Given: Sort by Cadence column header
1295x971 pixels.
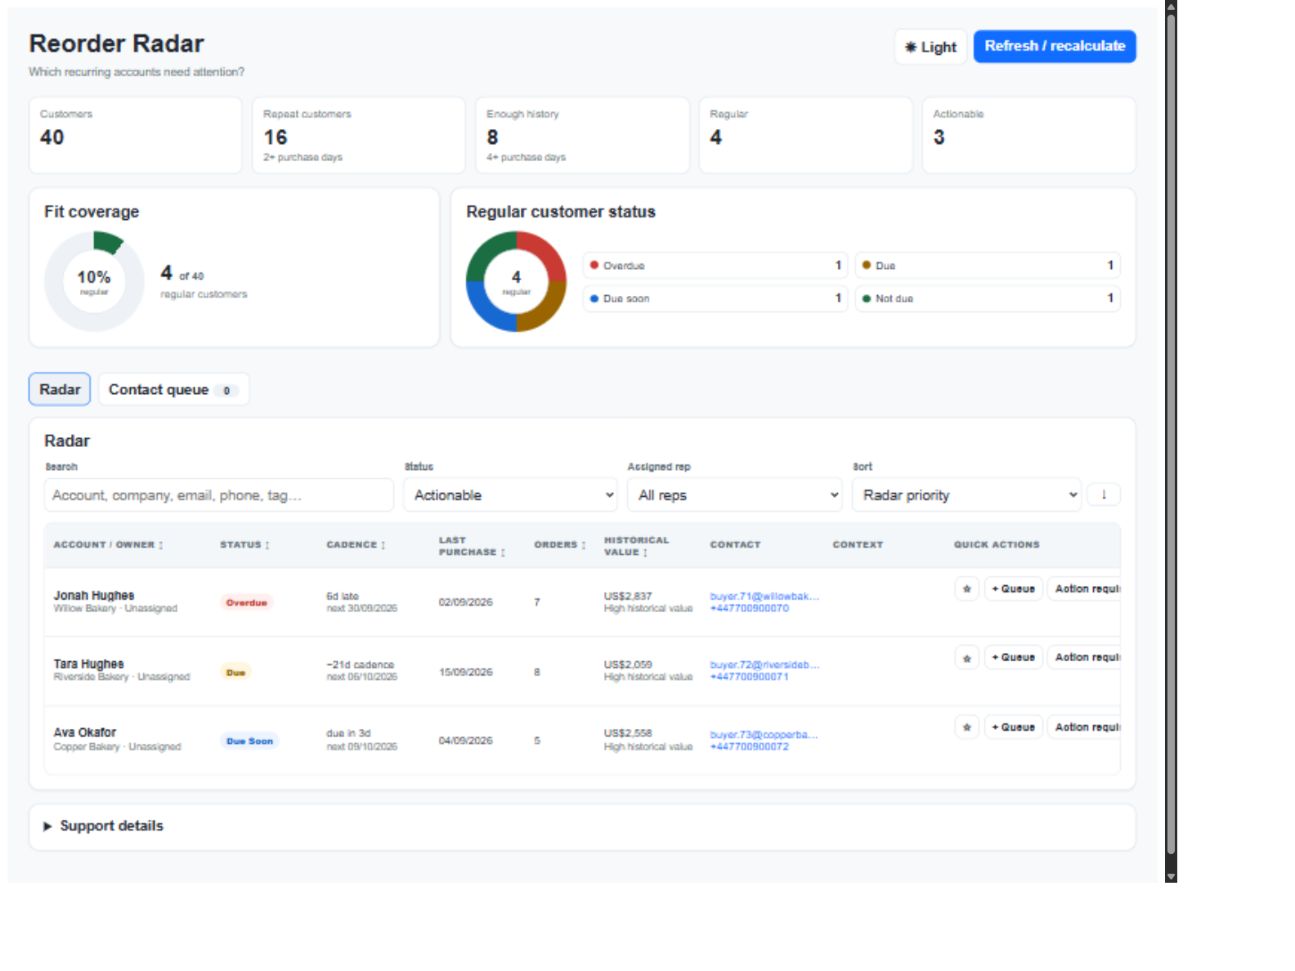Looking at the screenshot, I should click(356, 545).
